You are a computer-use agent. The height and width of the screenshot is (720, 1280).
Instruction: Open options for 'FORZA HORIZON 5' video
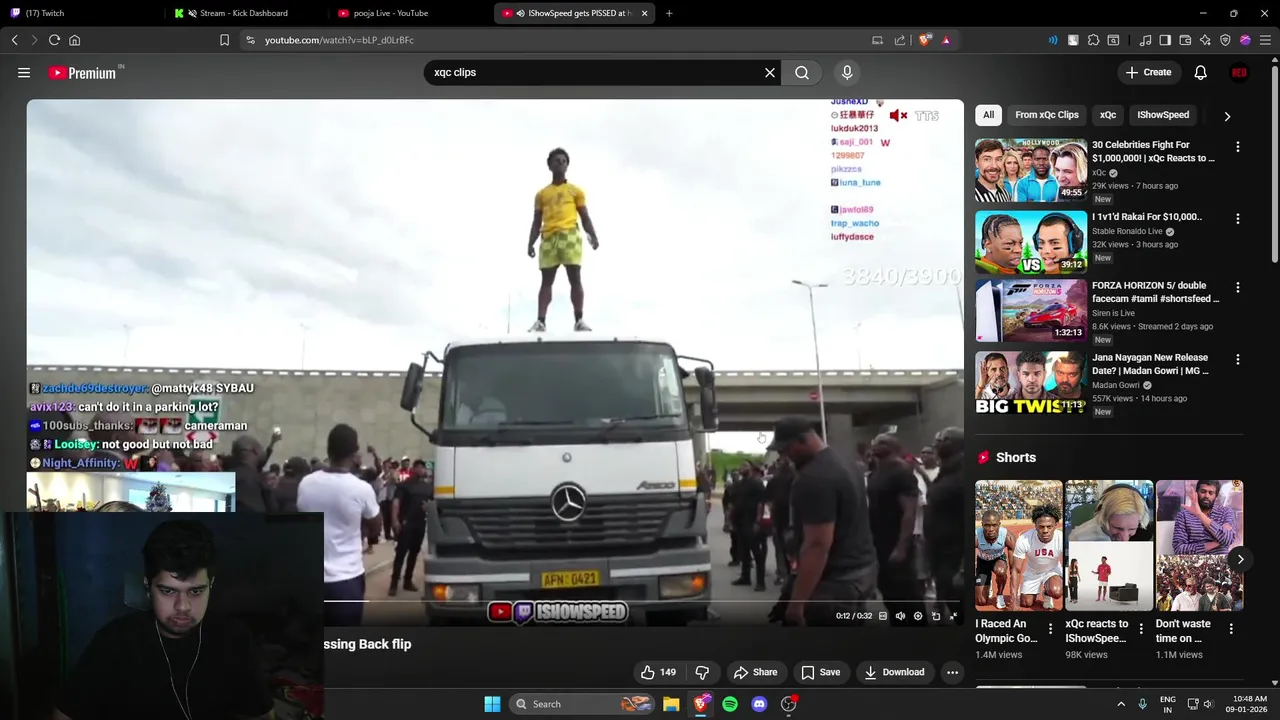coord(1238,288)
